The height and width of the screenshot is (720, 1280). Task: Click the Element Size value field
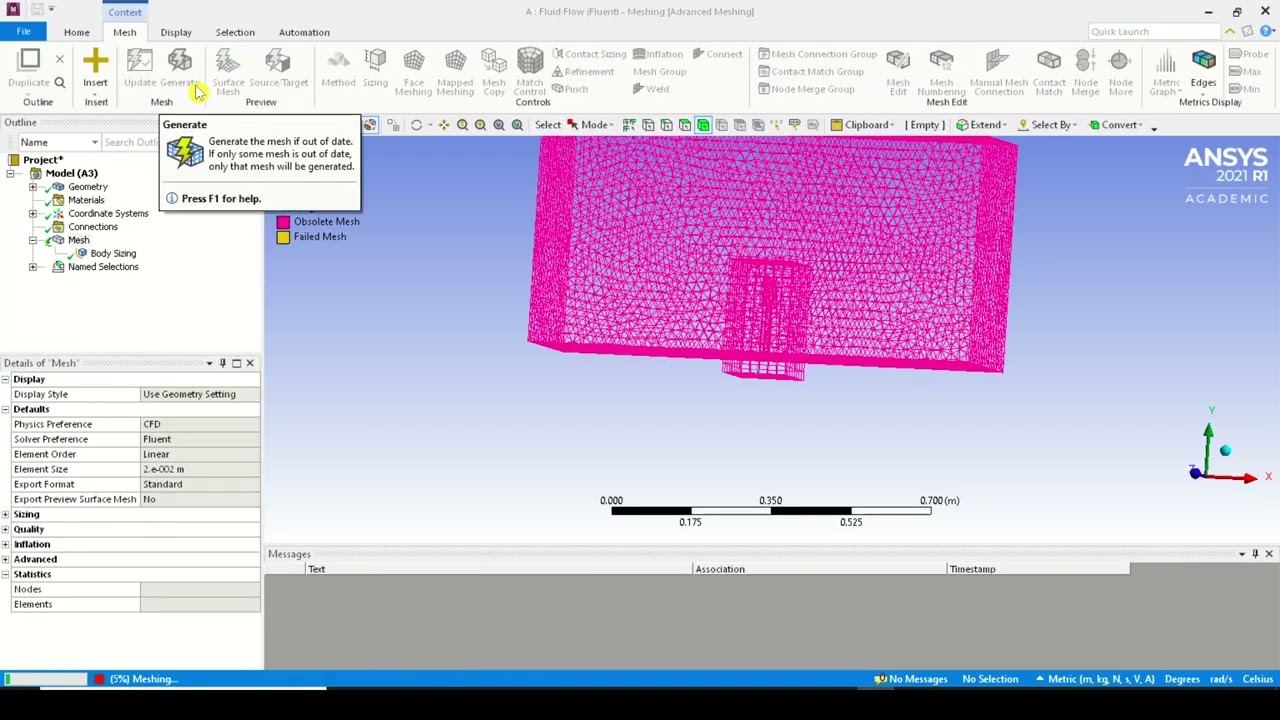click(200, 469)
